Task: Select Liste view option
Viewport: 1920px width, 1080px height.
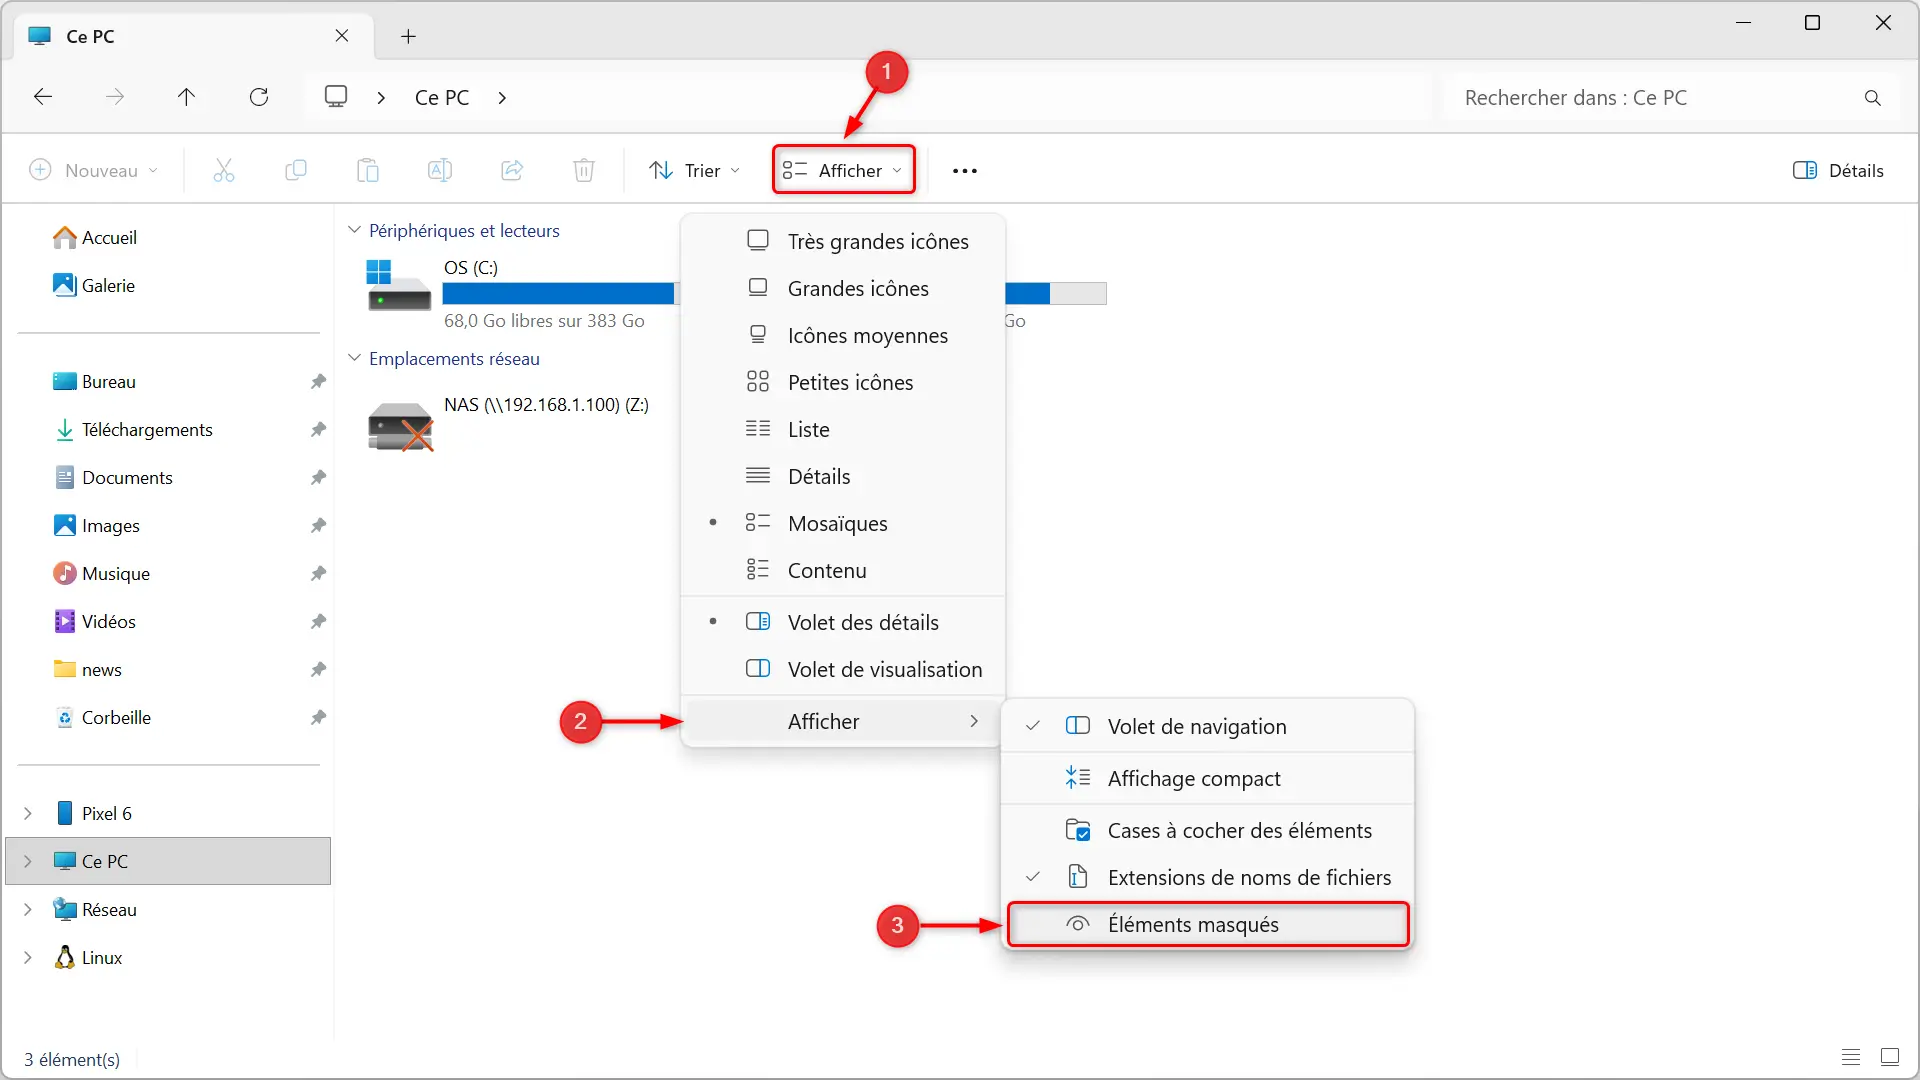Action: [843, 429]
